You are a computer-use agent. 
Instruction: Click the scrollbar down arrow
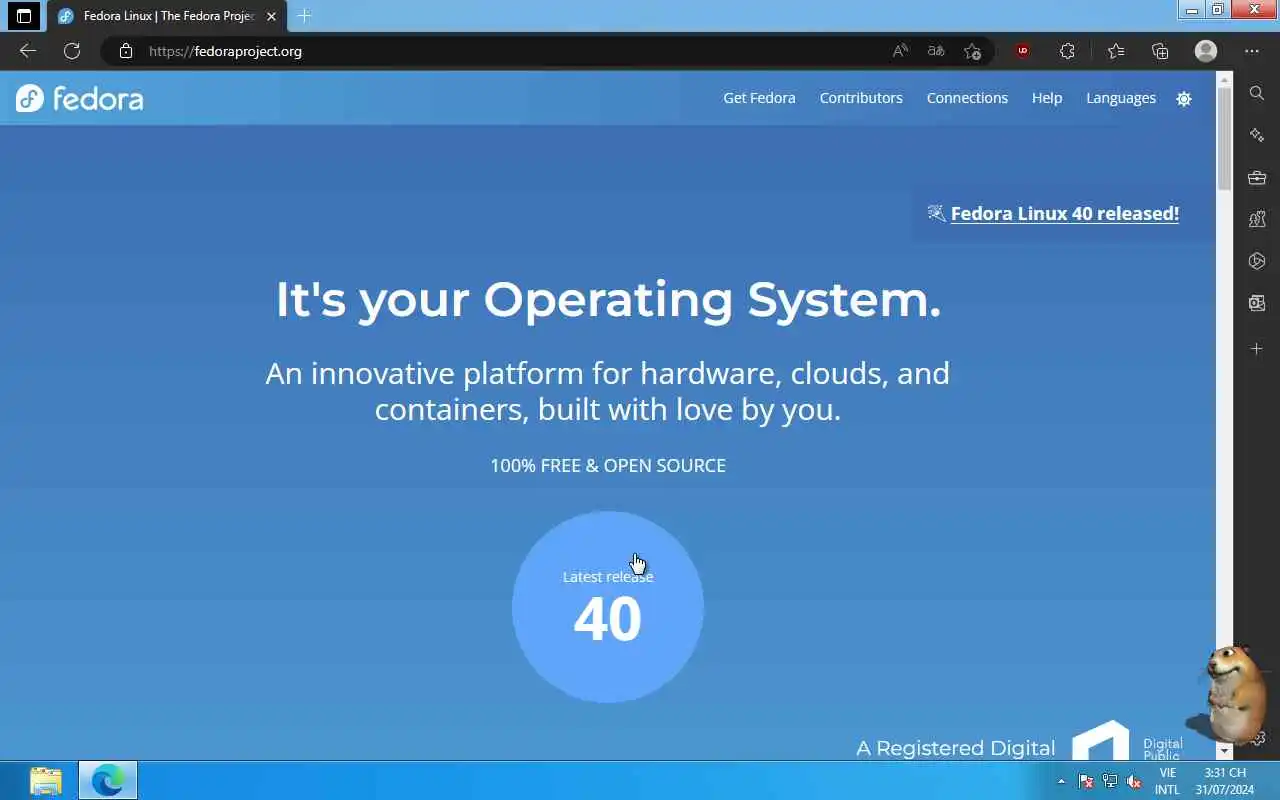[x=1224, y=750]
